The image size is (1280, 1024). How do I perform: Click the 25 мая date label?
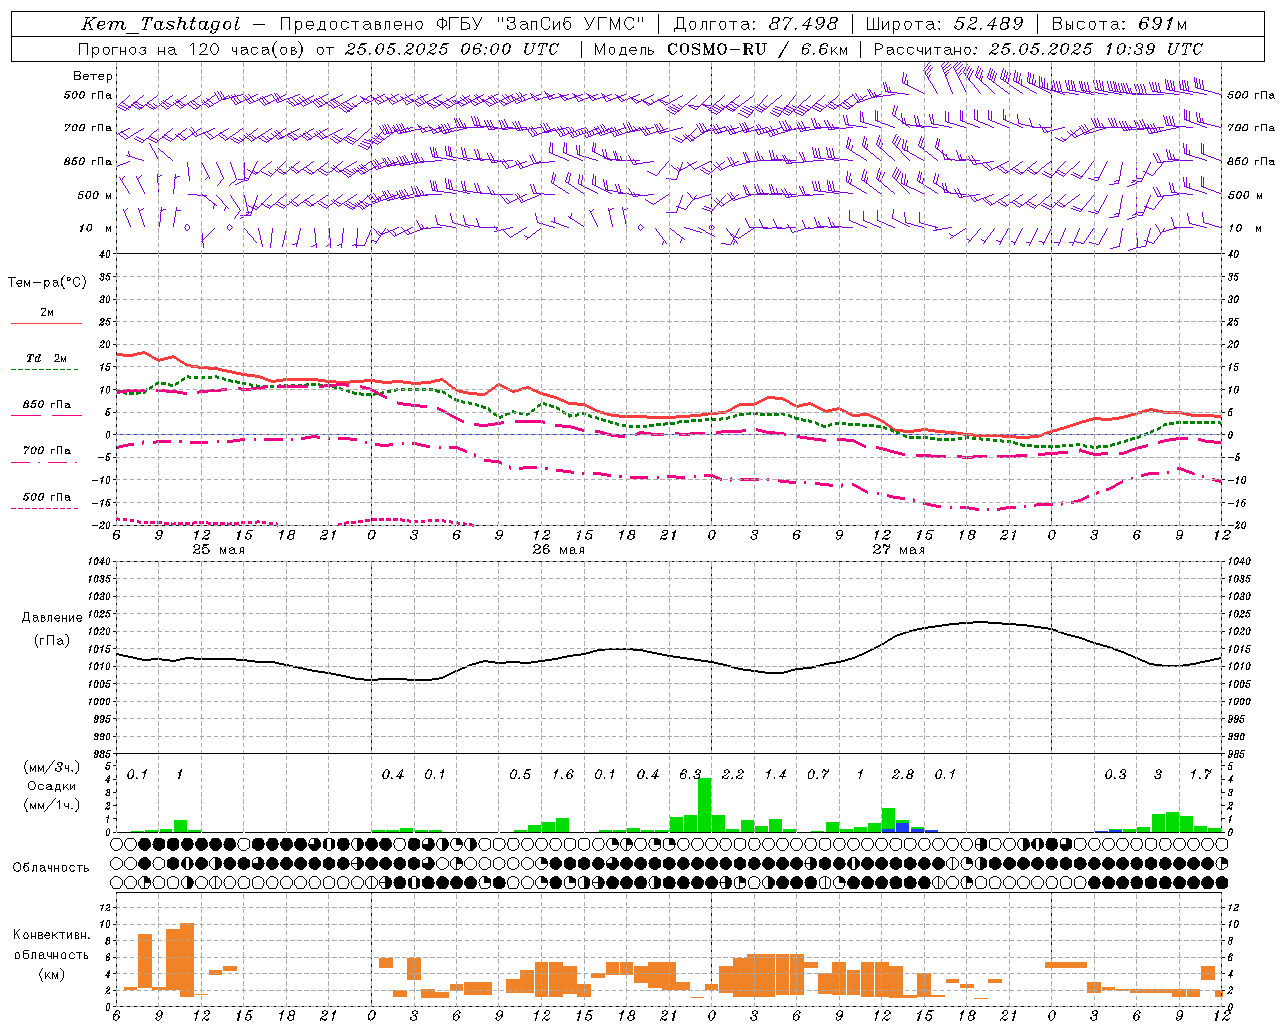coord(218,550)
